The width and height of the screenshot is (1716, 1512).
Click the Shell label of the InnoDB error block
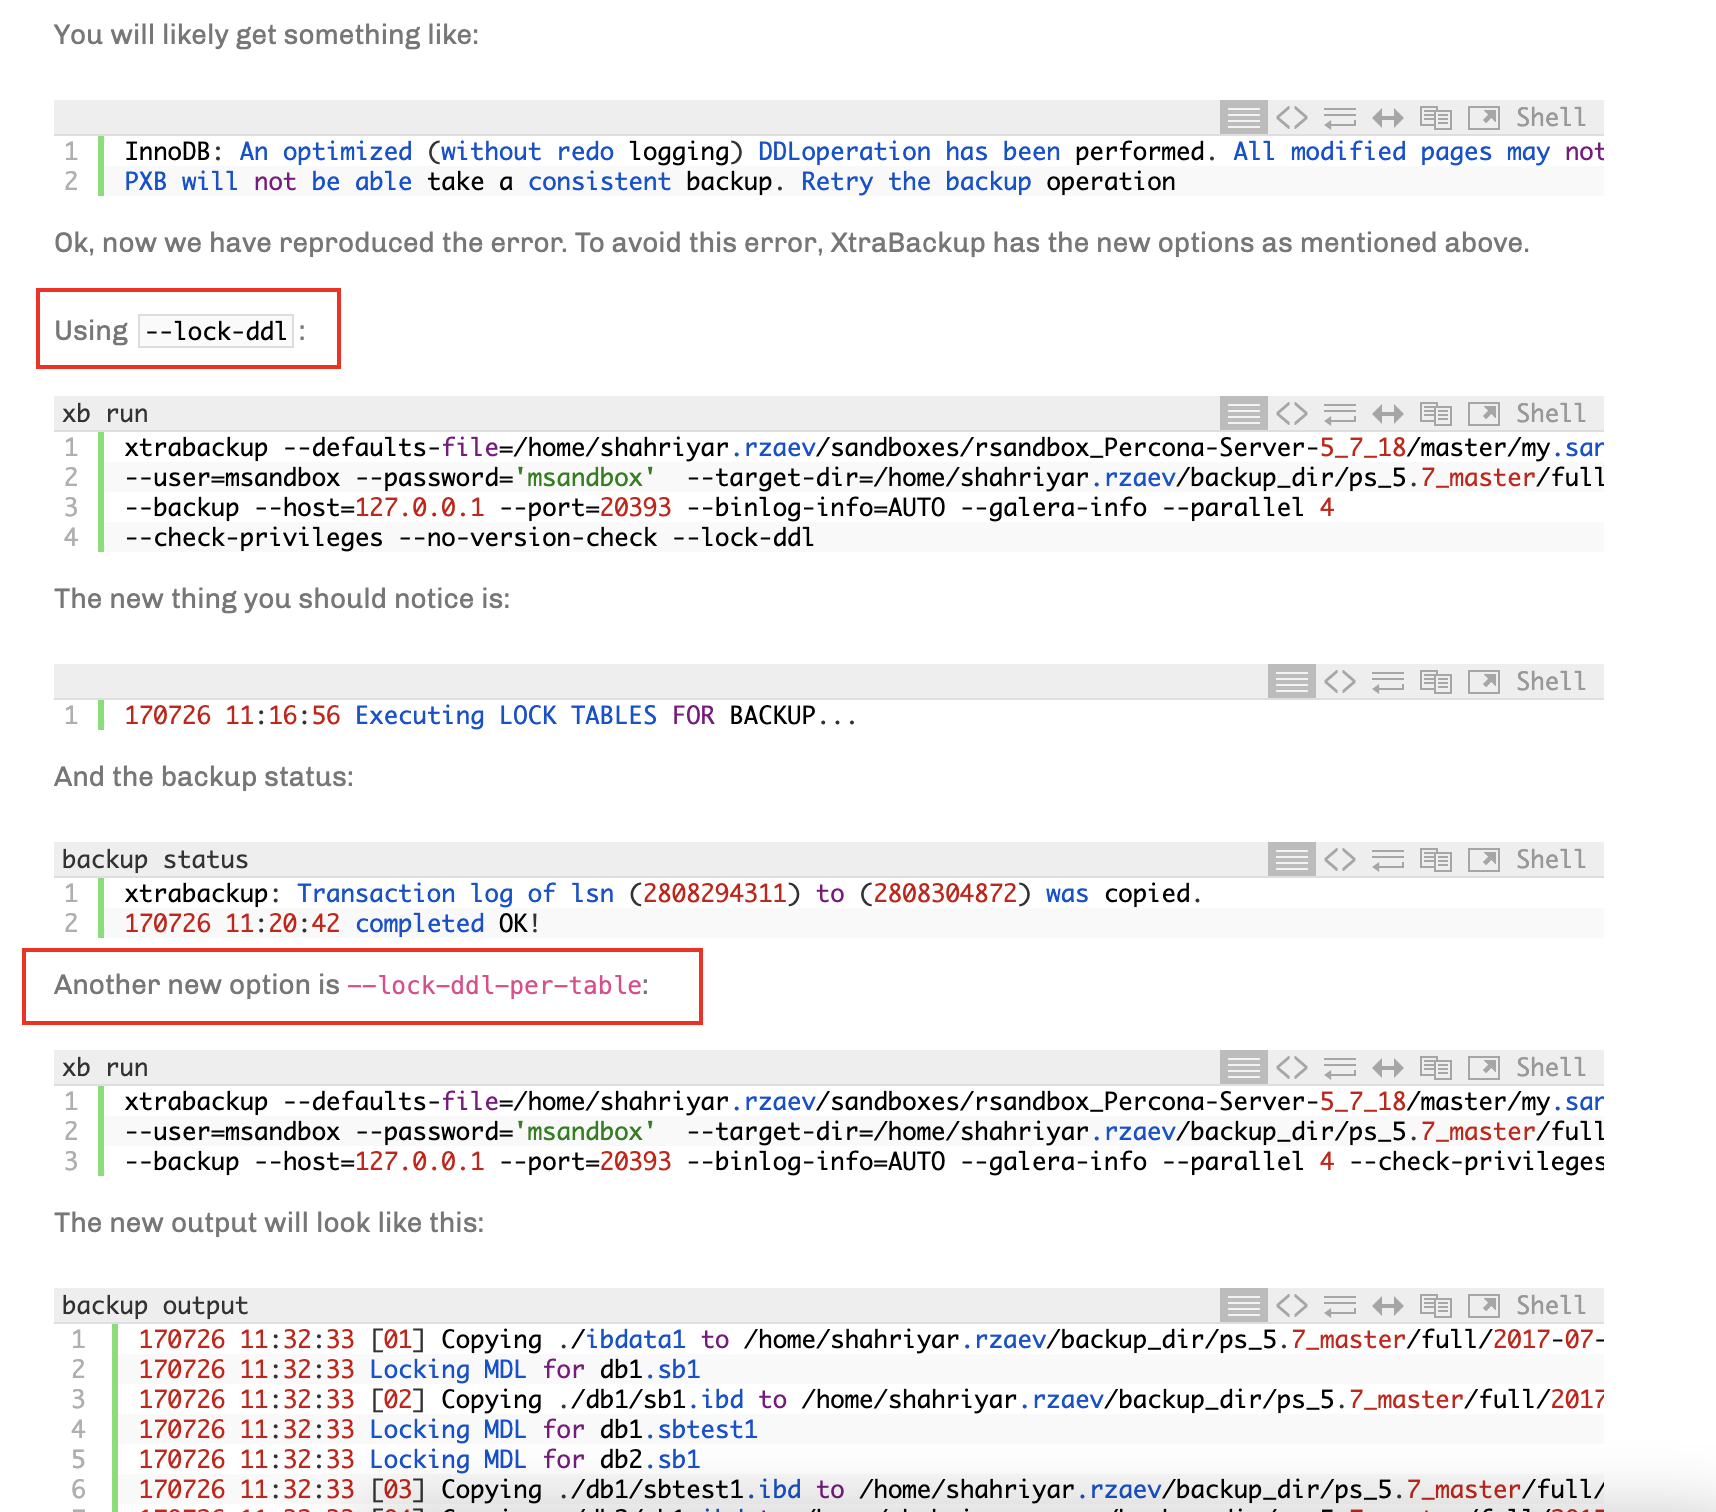click(x=1551, y=118)
